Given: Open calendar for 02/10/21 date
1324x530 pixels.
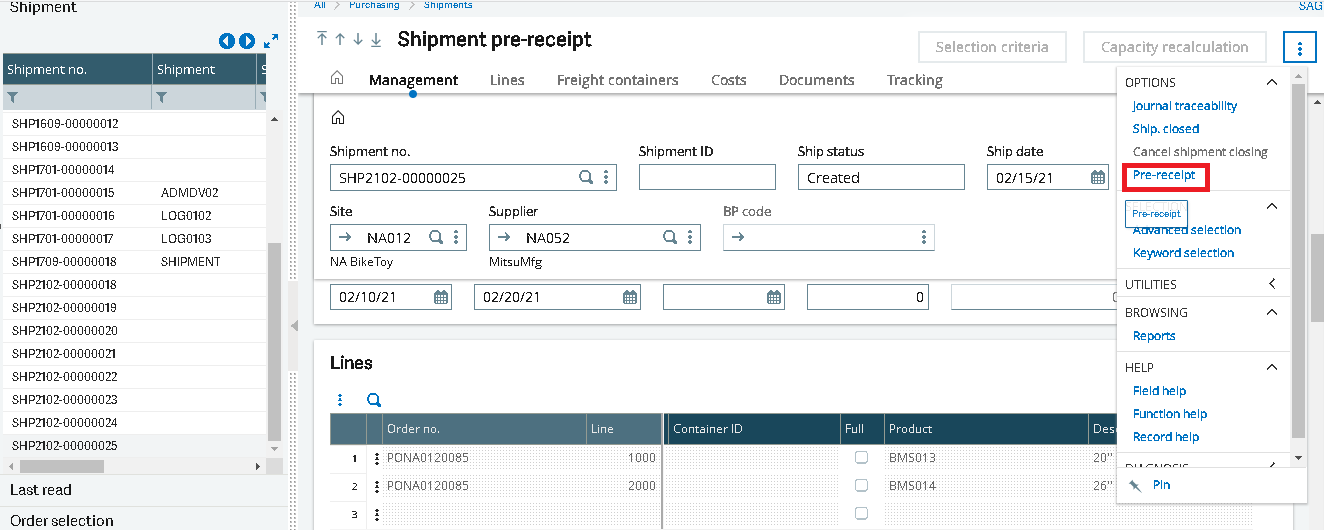Looking at the screenshot, I should (441, 297).
